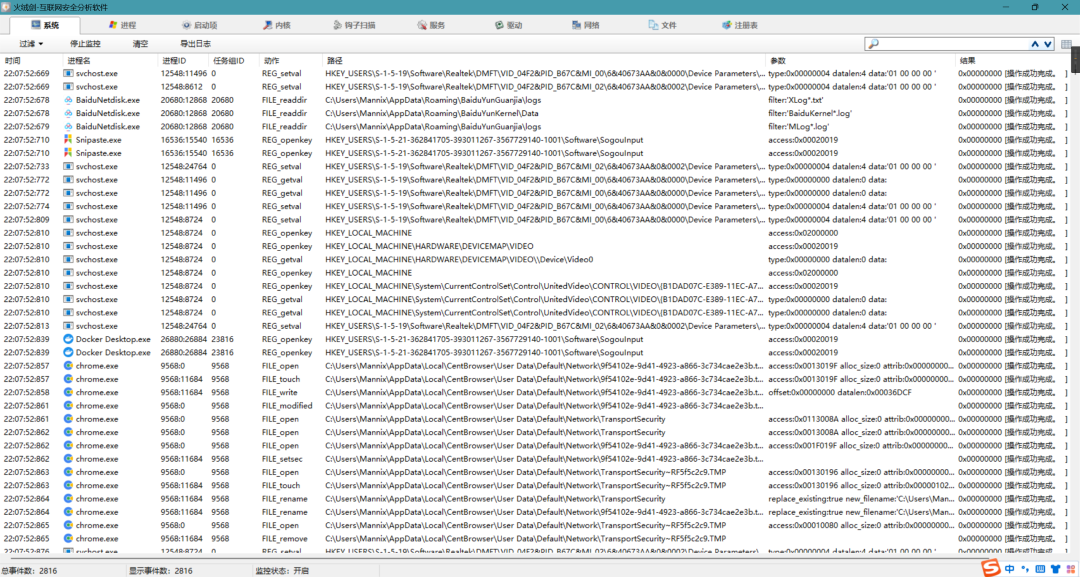This screenshot has width=1080, height=577.
Task: Click the 监控状态:开启 status entry
Action: pyautogui.click(x=282, y=571)
